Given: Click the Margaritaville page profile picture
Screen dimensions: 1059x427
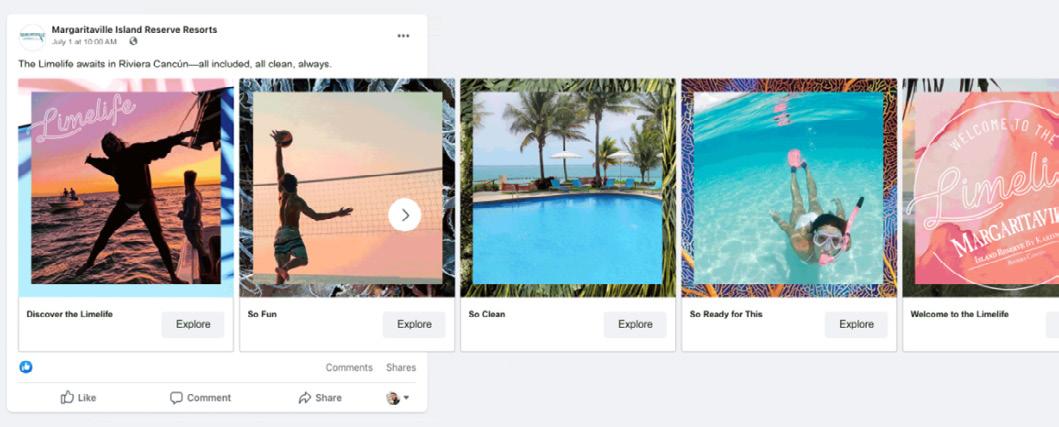Looking at the screenshot, I should [x=32, y=36].
